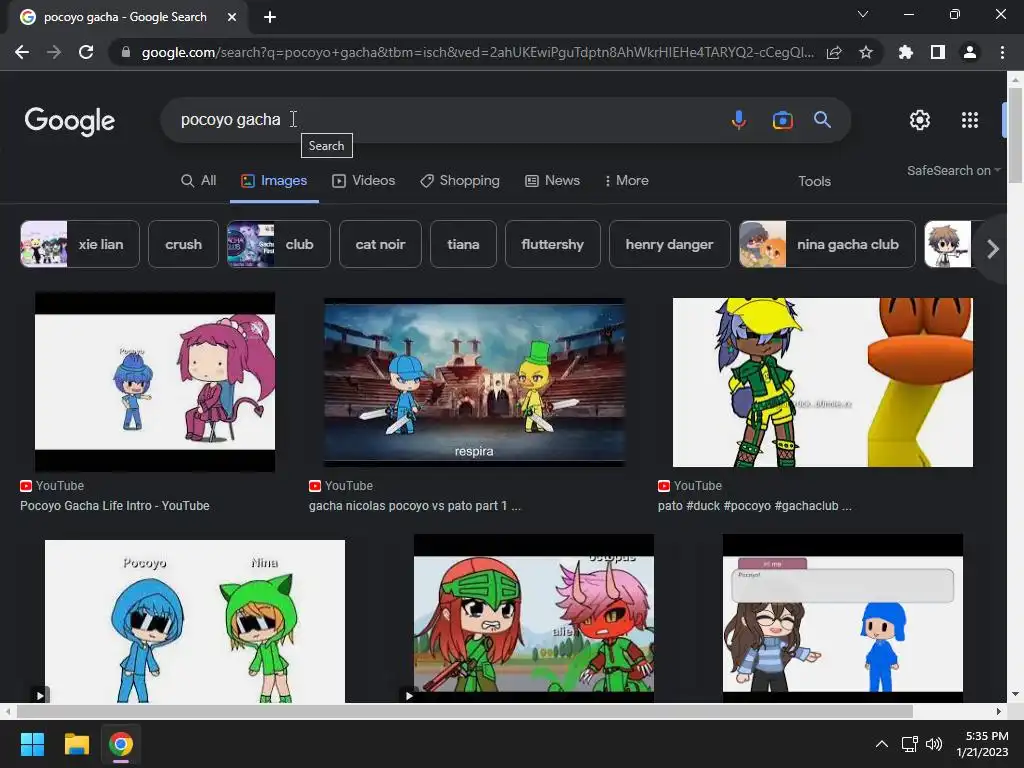Open the taskbar clock and date
The width and height of the screenshot is (1024, 768).
coord(982,744)
